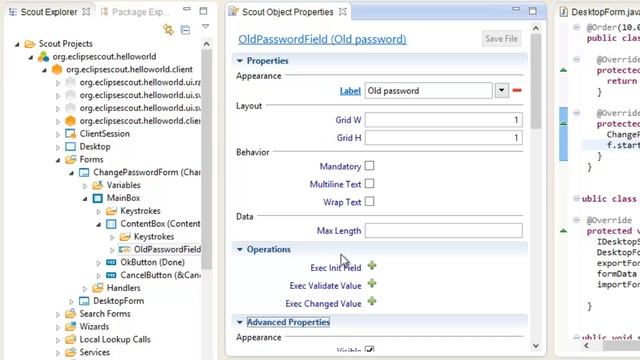The height and width of the screenshot is (360, 640).
Task: Collapse the Properties section
Action: [240, 61]
